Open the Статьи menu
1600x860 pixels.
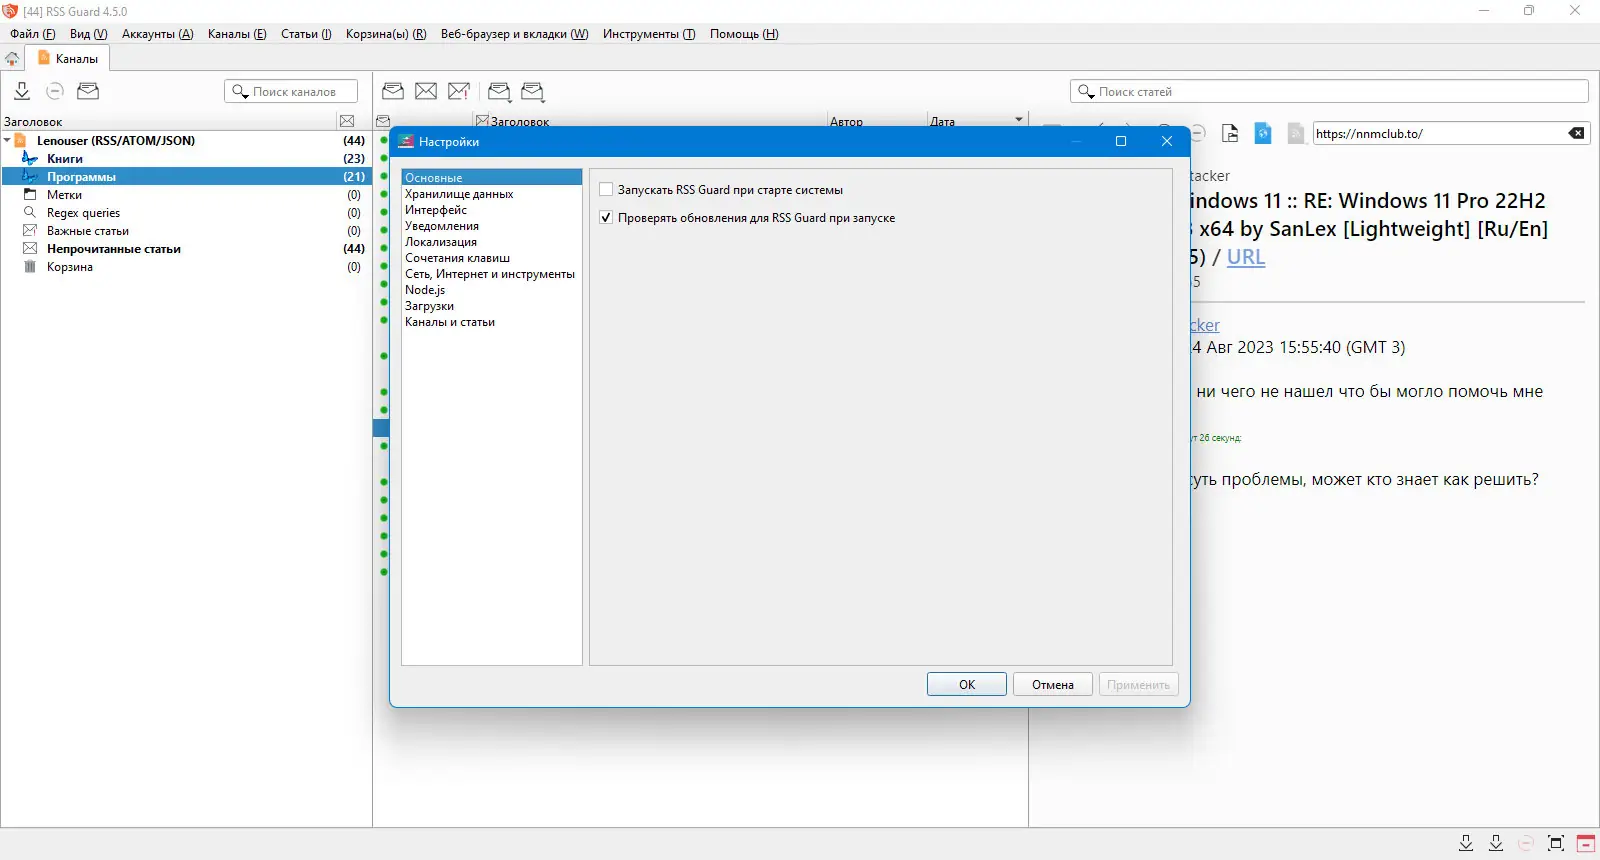click(306, 34)
